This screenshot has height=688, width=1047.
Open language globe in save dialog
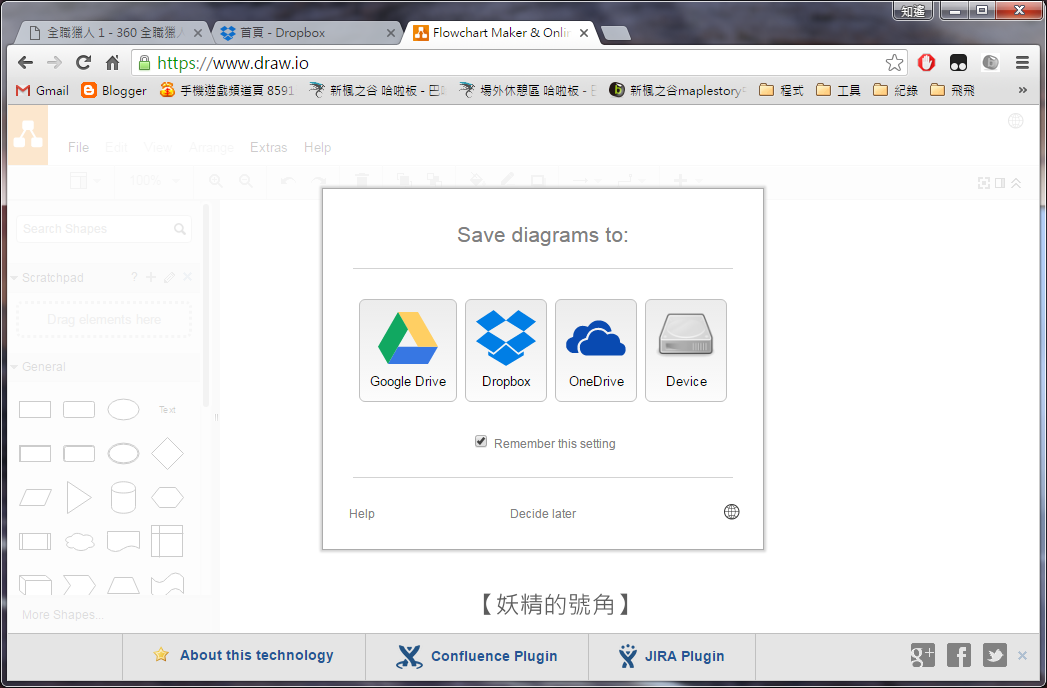732,512
